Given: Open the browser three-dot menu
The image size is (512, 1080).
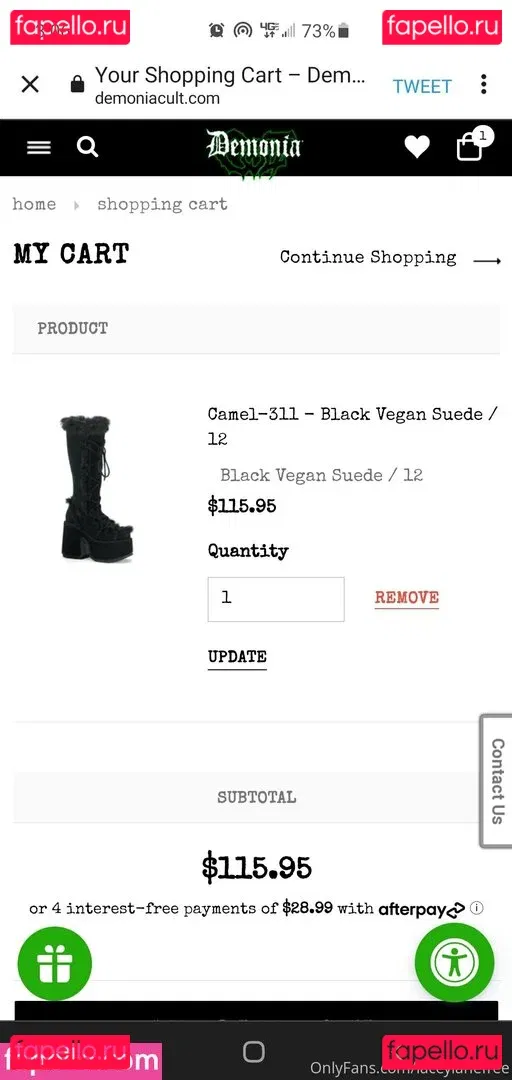Looking at the screenshot, I should point(484,85).
